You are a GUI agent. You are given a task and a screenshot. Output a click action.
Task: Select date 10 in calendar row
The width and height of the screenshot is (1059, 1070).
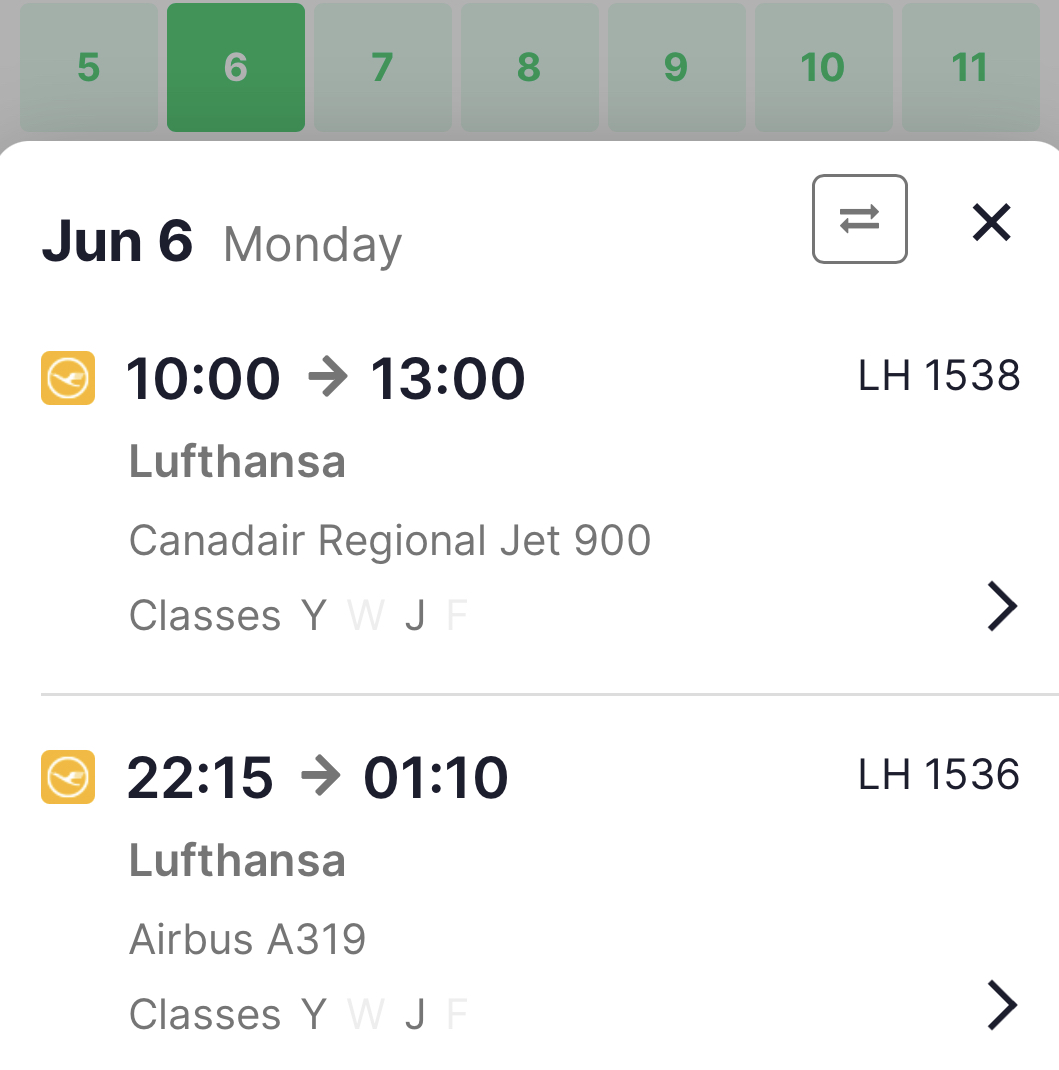point(823,68)
